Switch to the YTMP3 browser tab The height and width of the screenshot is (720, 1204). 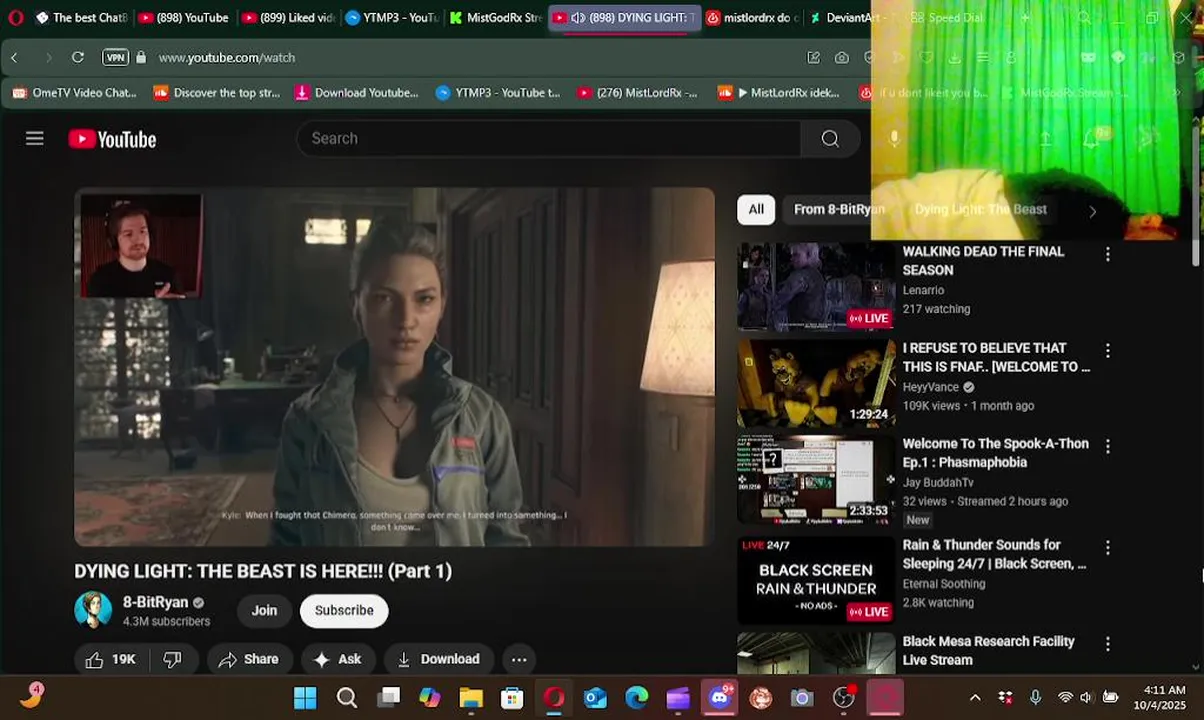(392, 17)
